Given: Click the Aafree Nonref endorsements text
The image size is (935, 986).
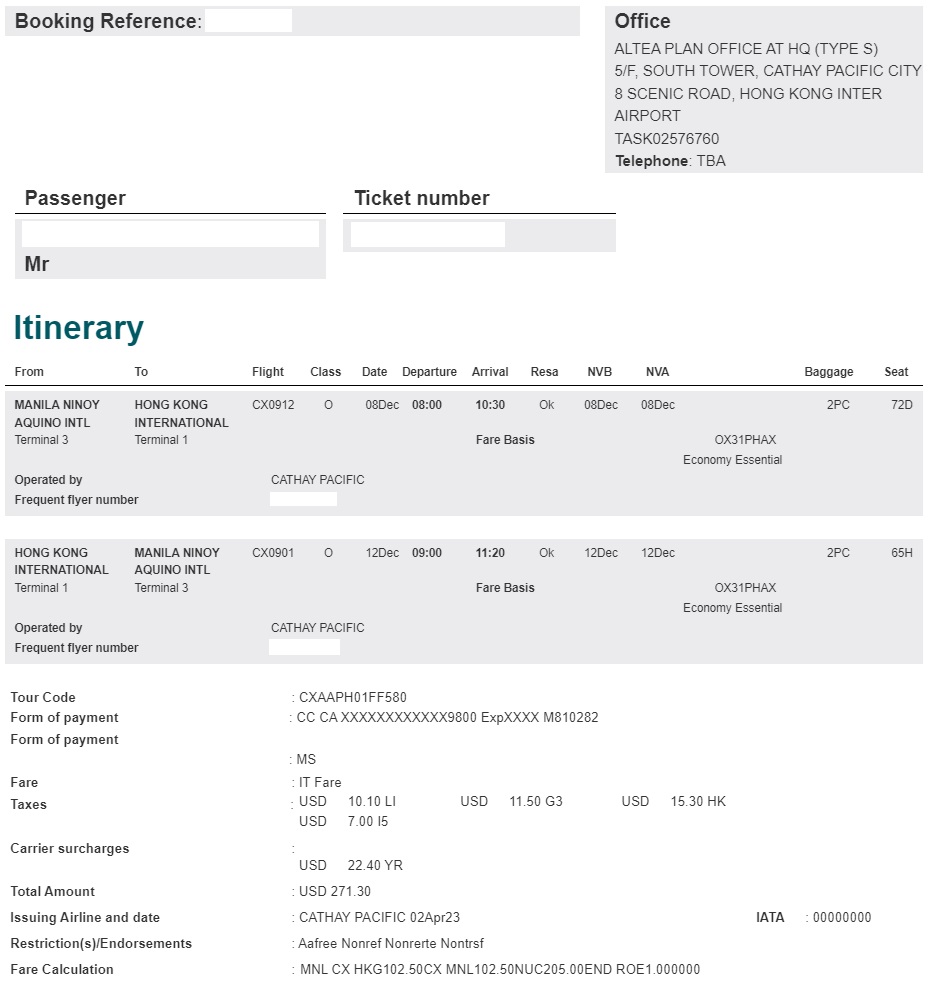Looking at the screenshot, I should coord(391,943).
